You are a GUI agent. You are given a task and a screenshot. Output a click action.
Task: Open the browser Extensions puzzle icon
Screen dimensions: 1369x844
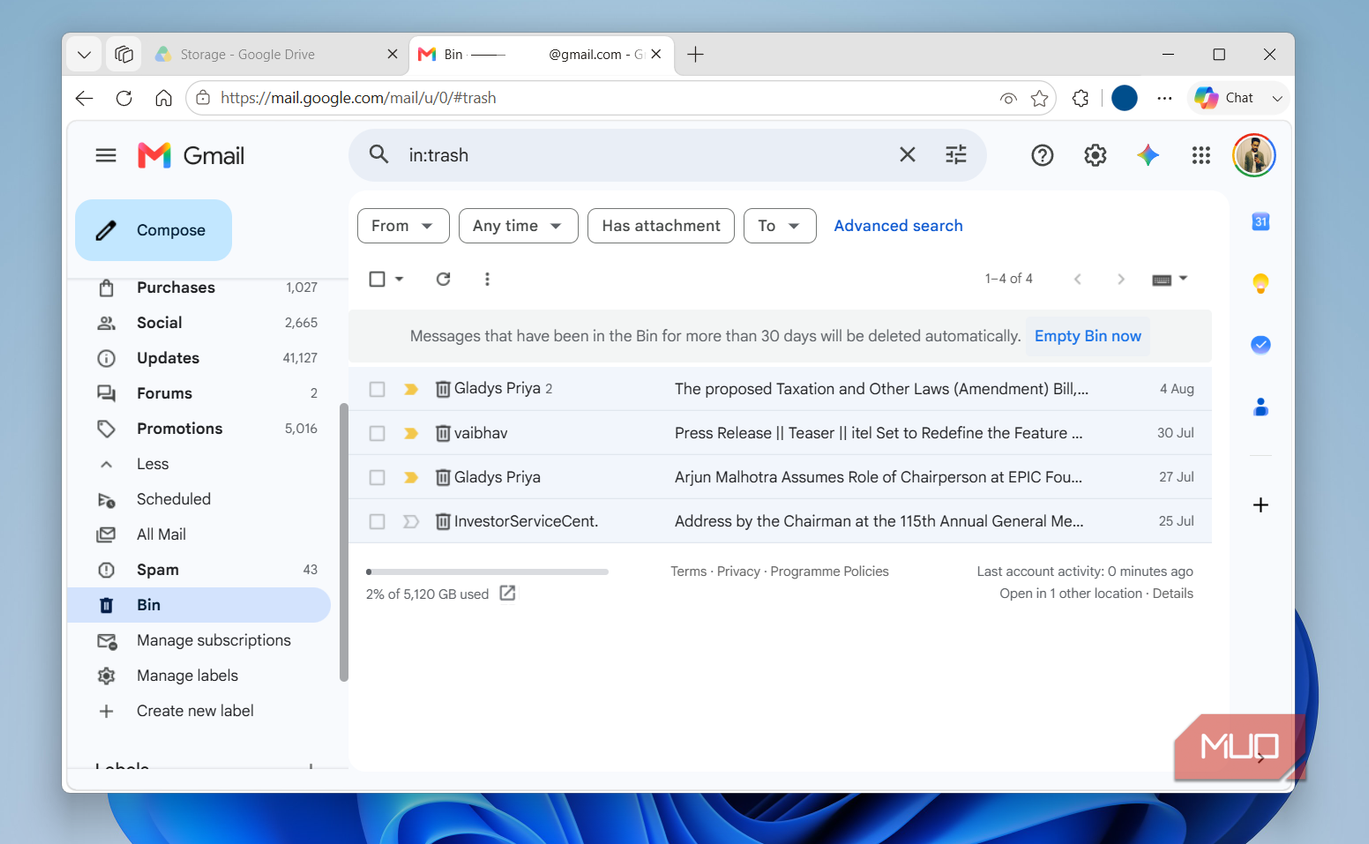pyautogui.click(x=1080, y=98)
